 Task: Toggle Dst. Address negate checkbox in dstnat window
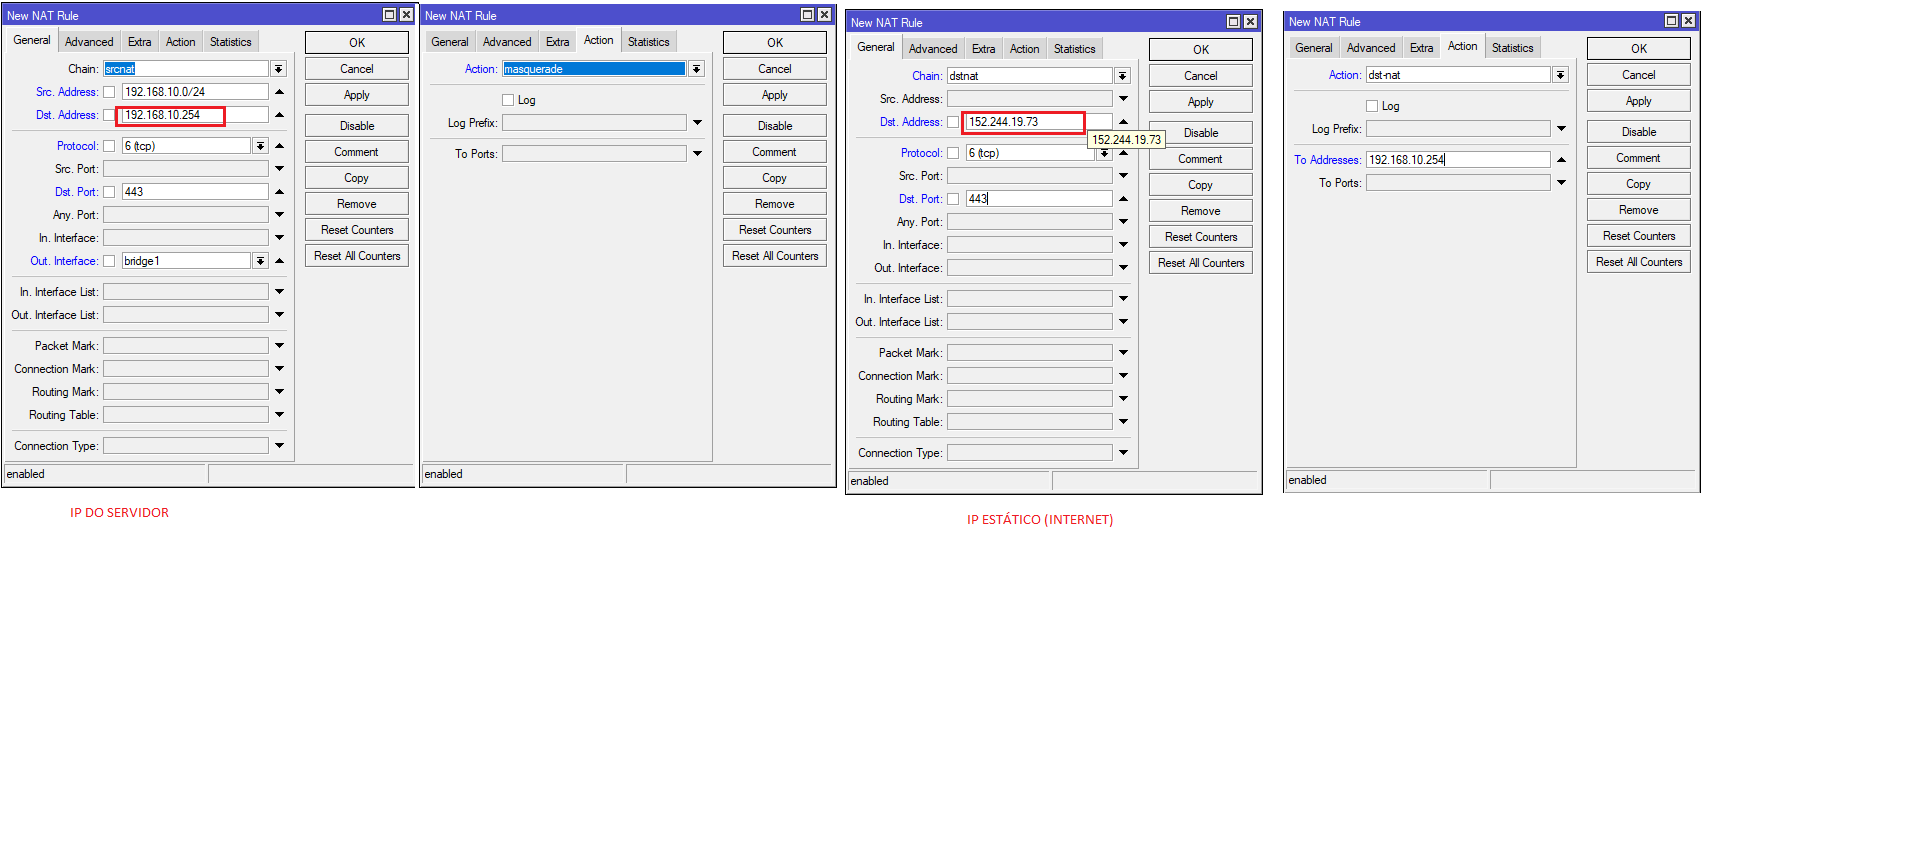tap(953, 122)
